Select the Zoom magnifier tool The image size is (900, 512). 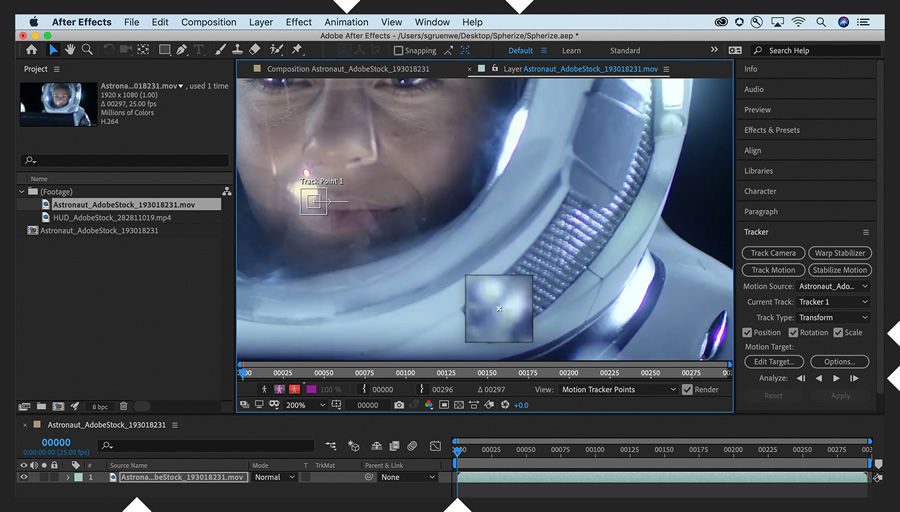point(87,49)
